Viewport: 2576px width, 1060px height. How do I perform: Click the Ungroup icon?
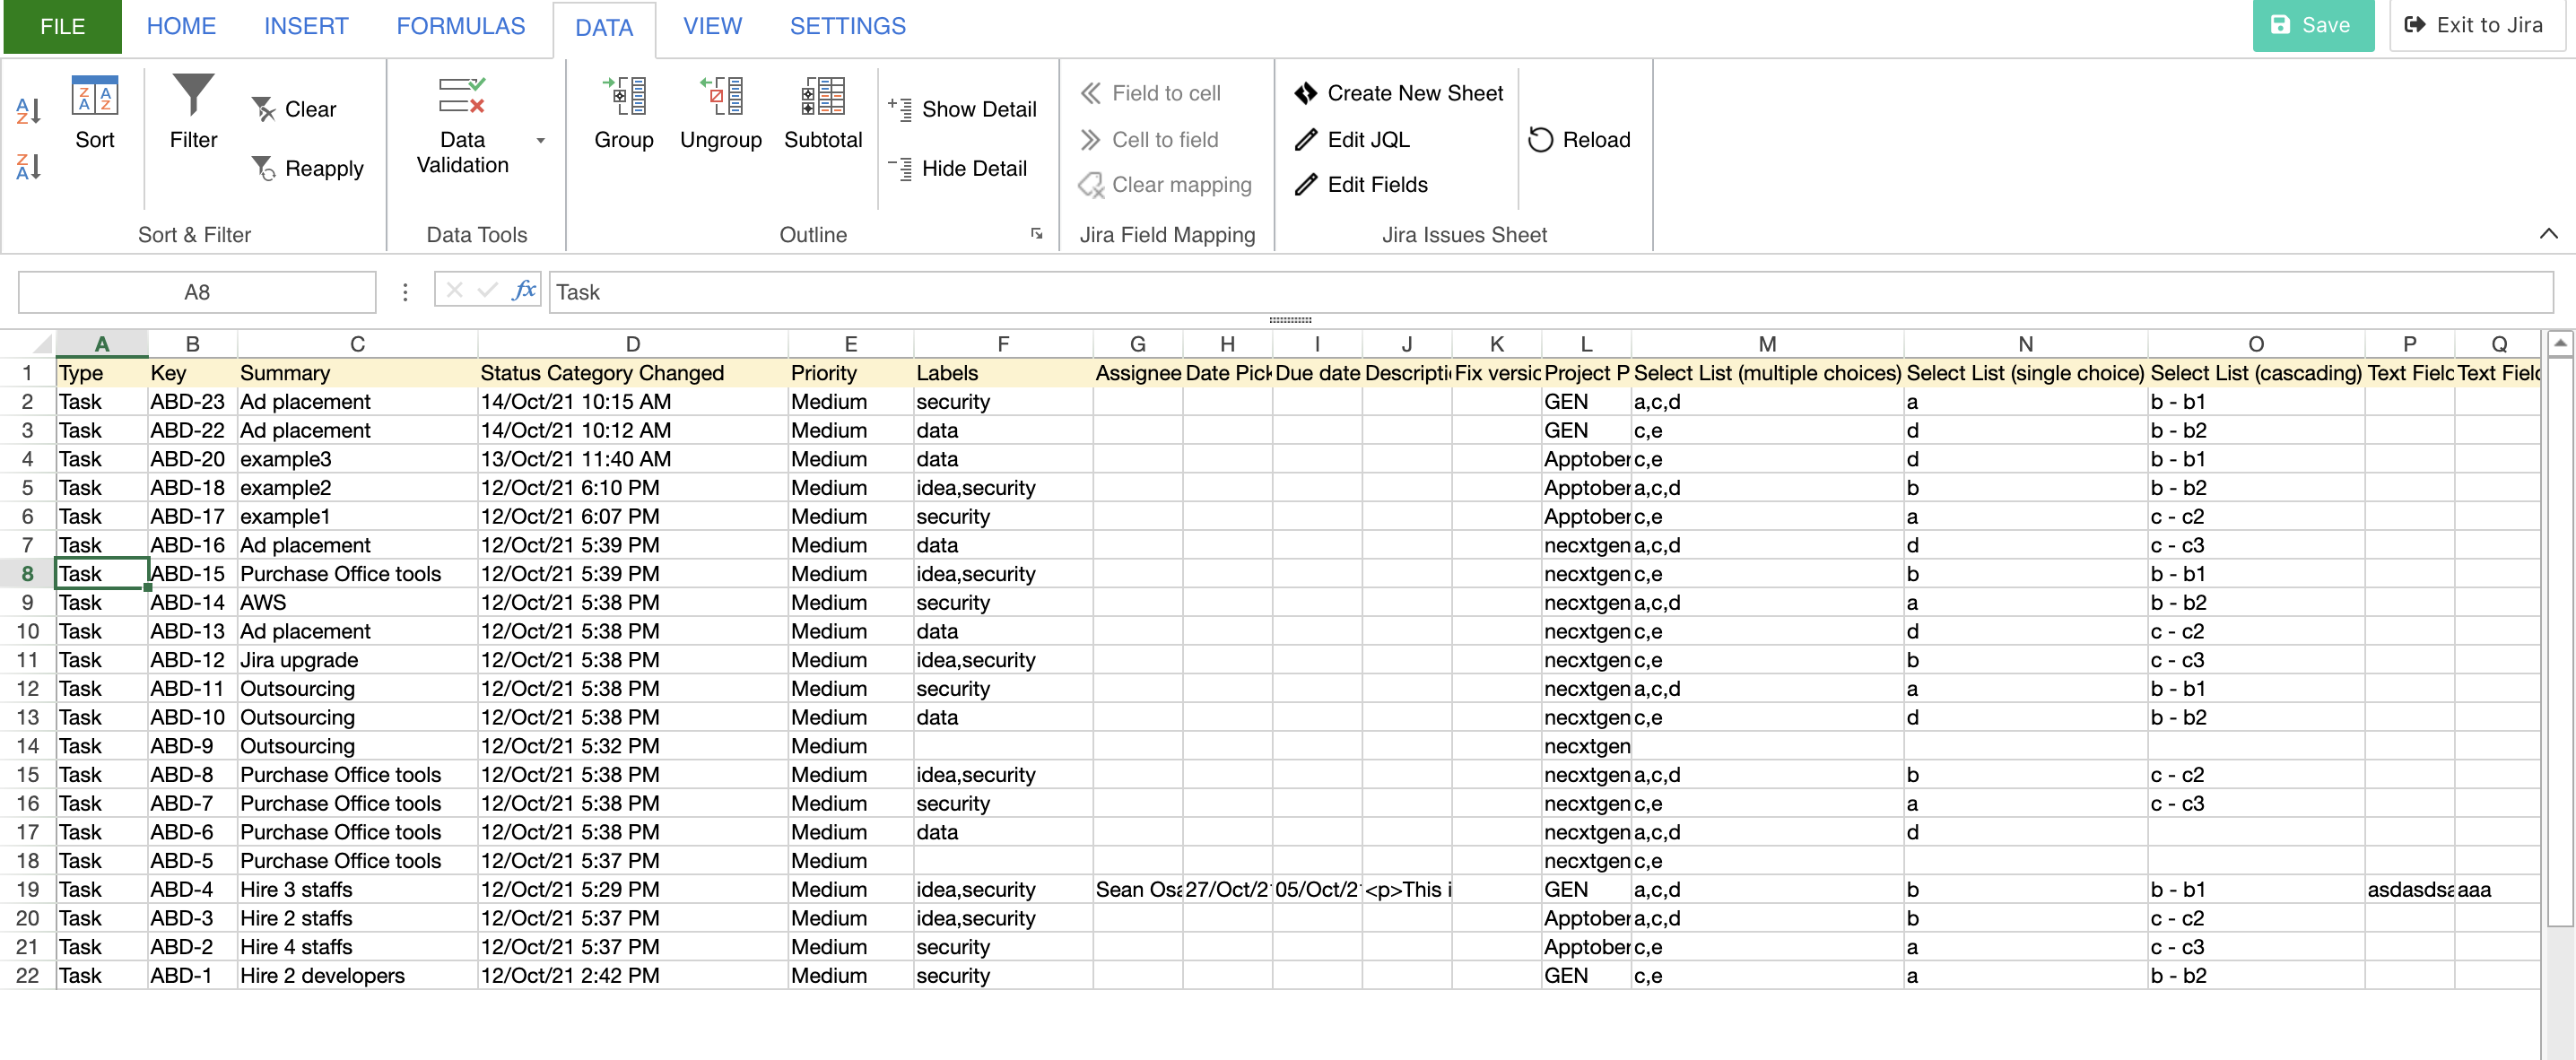pos(721,97)
